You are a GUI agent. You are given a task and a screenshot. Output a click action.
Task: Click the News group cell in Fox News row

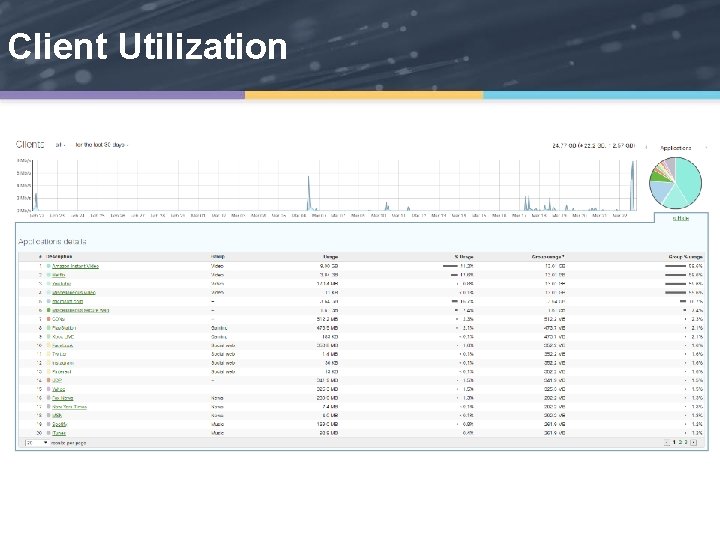coord(217,398)
